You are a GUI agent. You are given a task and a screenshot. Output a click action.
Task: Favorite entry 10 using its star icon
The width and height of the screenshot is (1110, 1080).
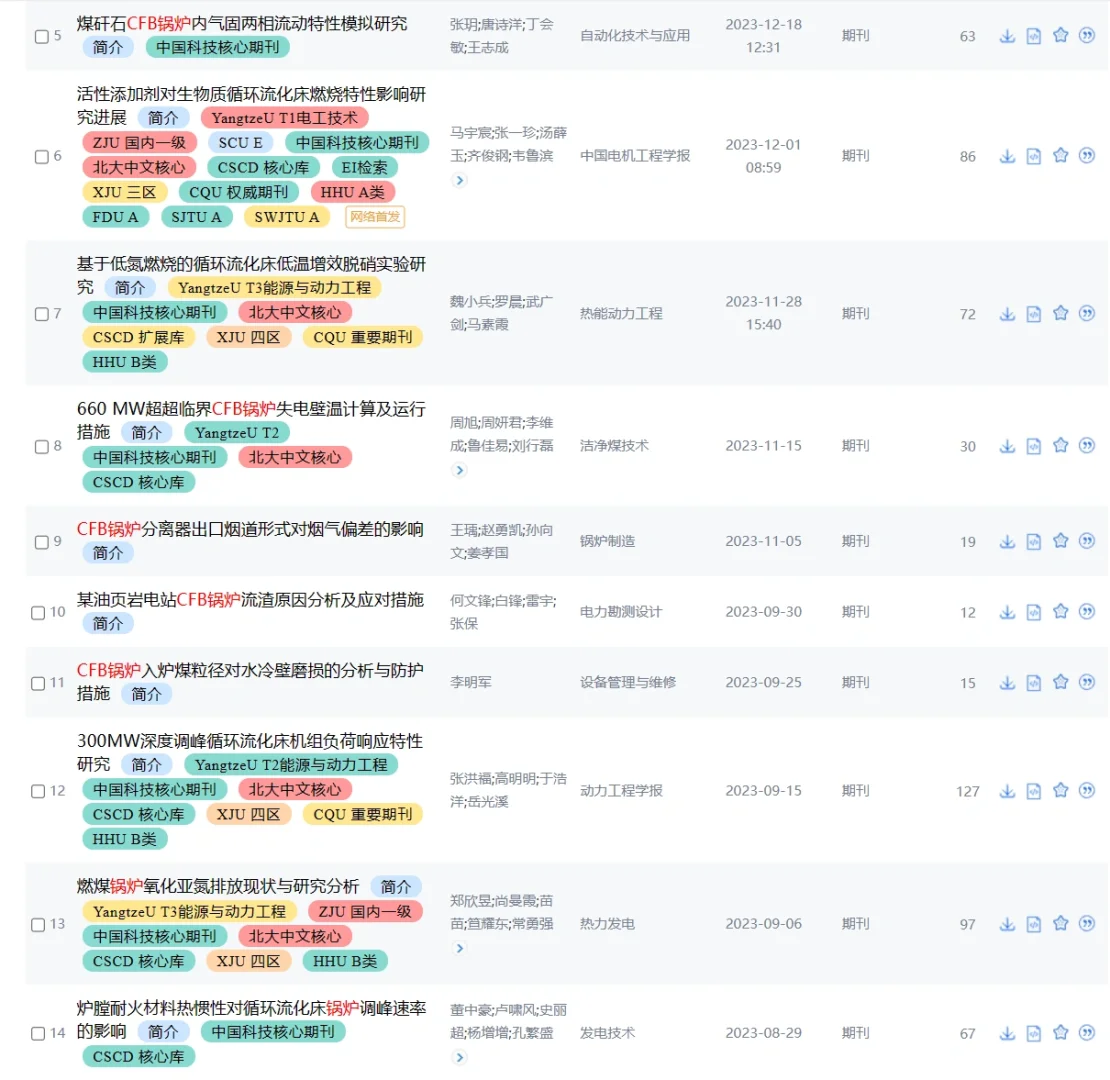(1060, 612)
